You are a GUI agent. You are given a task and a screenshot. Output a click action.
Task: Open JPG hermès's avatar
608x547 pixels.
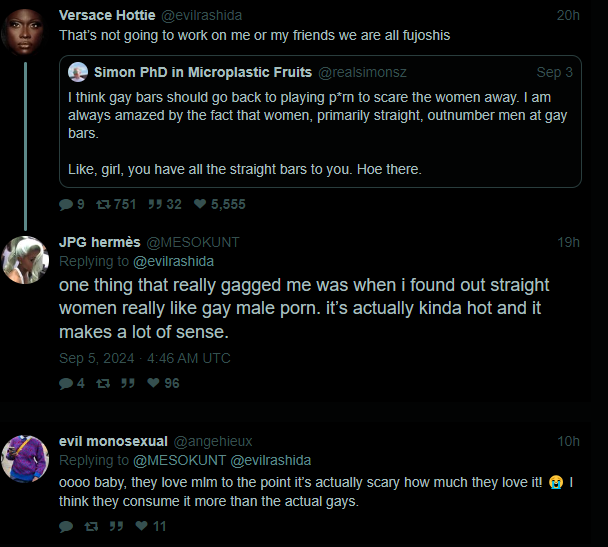(25, 260)
